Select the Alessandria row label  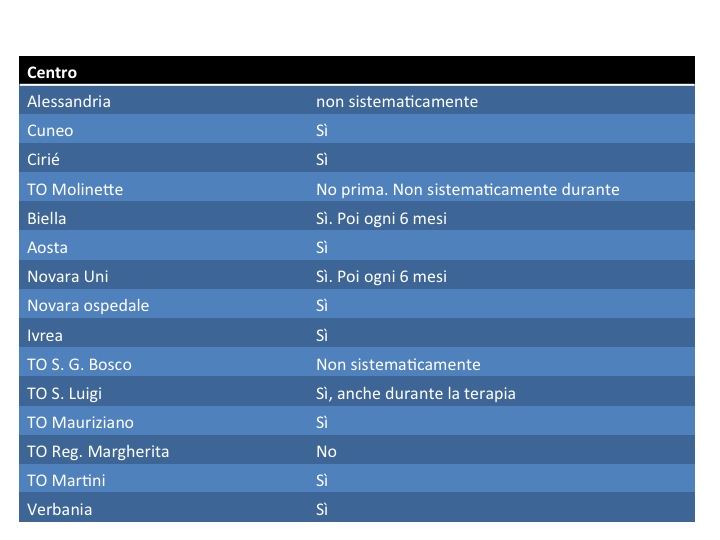[x=69, y=101]
